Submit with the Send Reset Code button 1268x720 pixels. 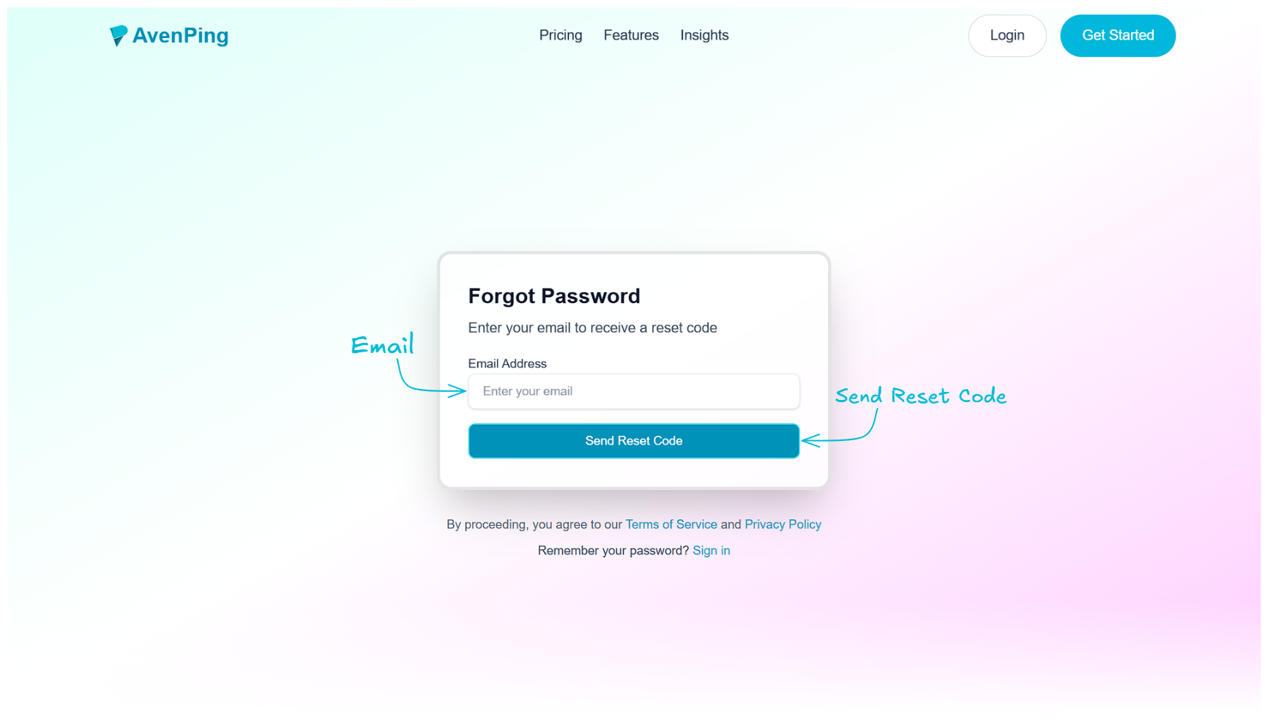[x=633, y=440]
